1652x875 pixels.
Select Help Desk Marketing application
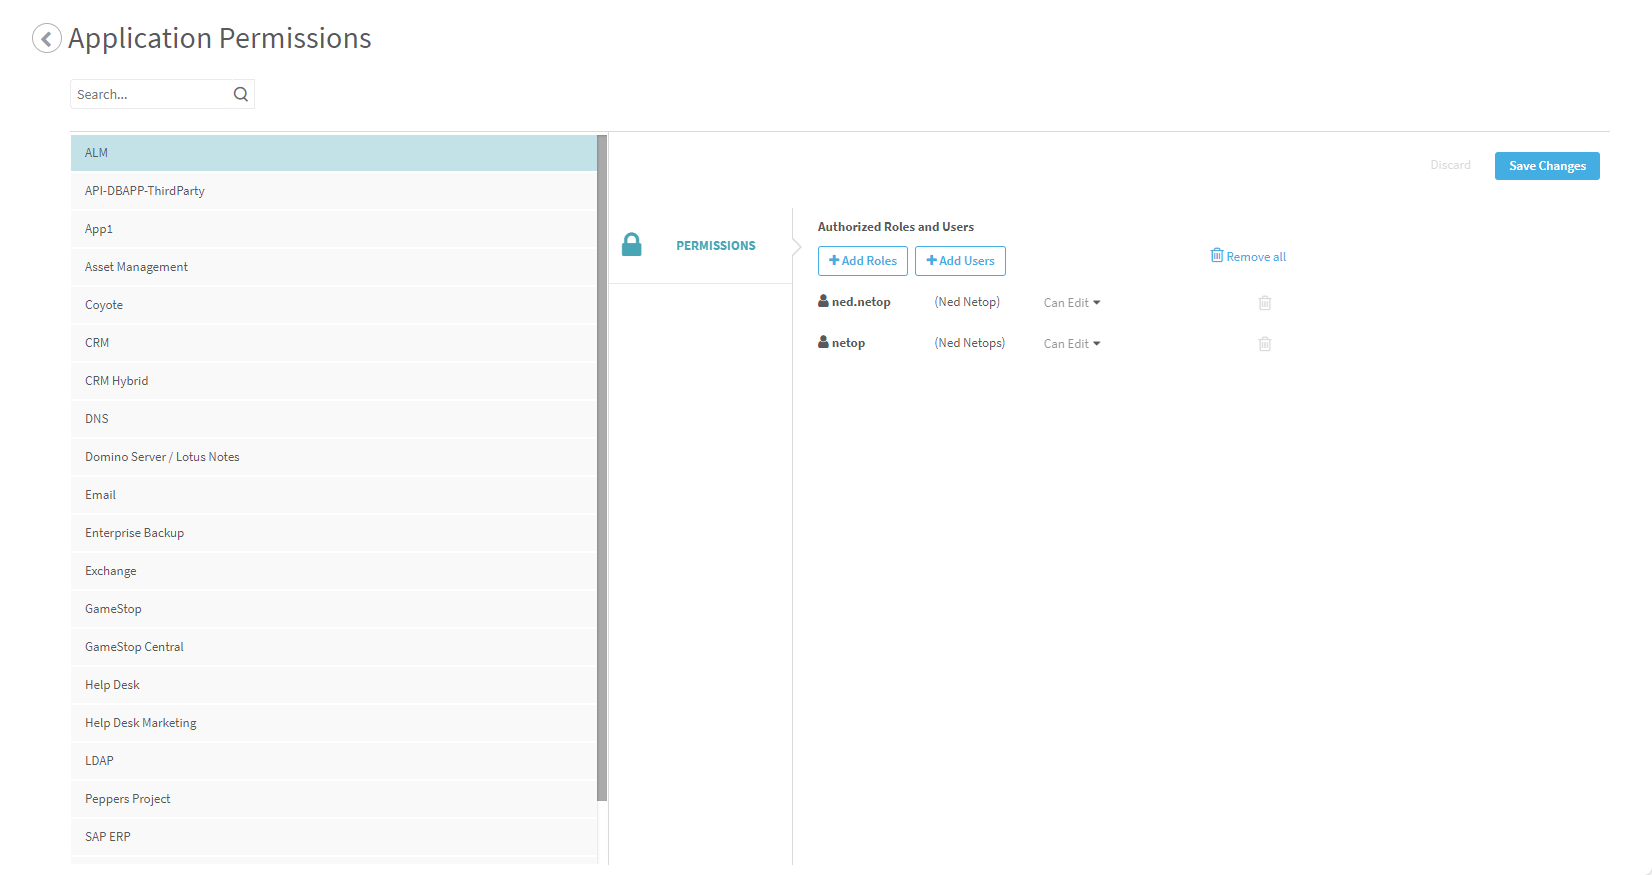click(x=141, y=723)
